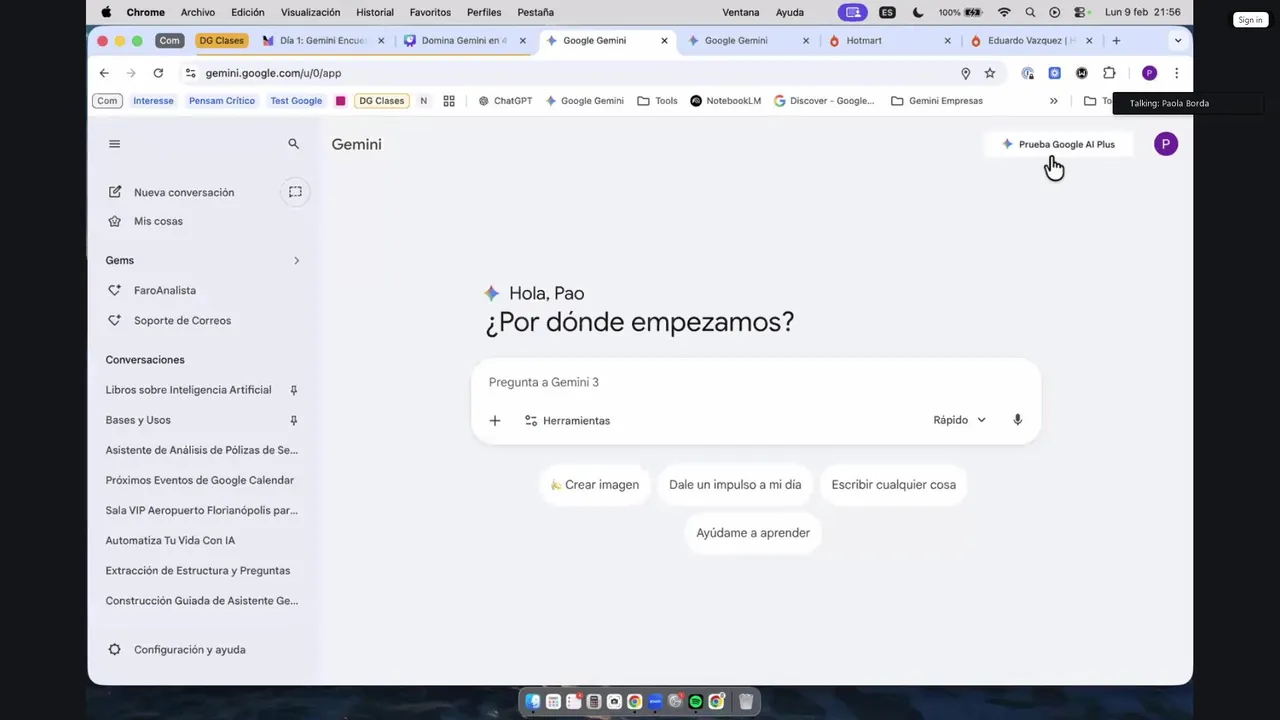Open the Bases y Usos conversation
The height and width of the screenshot is (720, 1280).
point(138,420)
